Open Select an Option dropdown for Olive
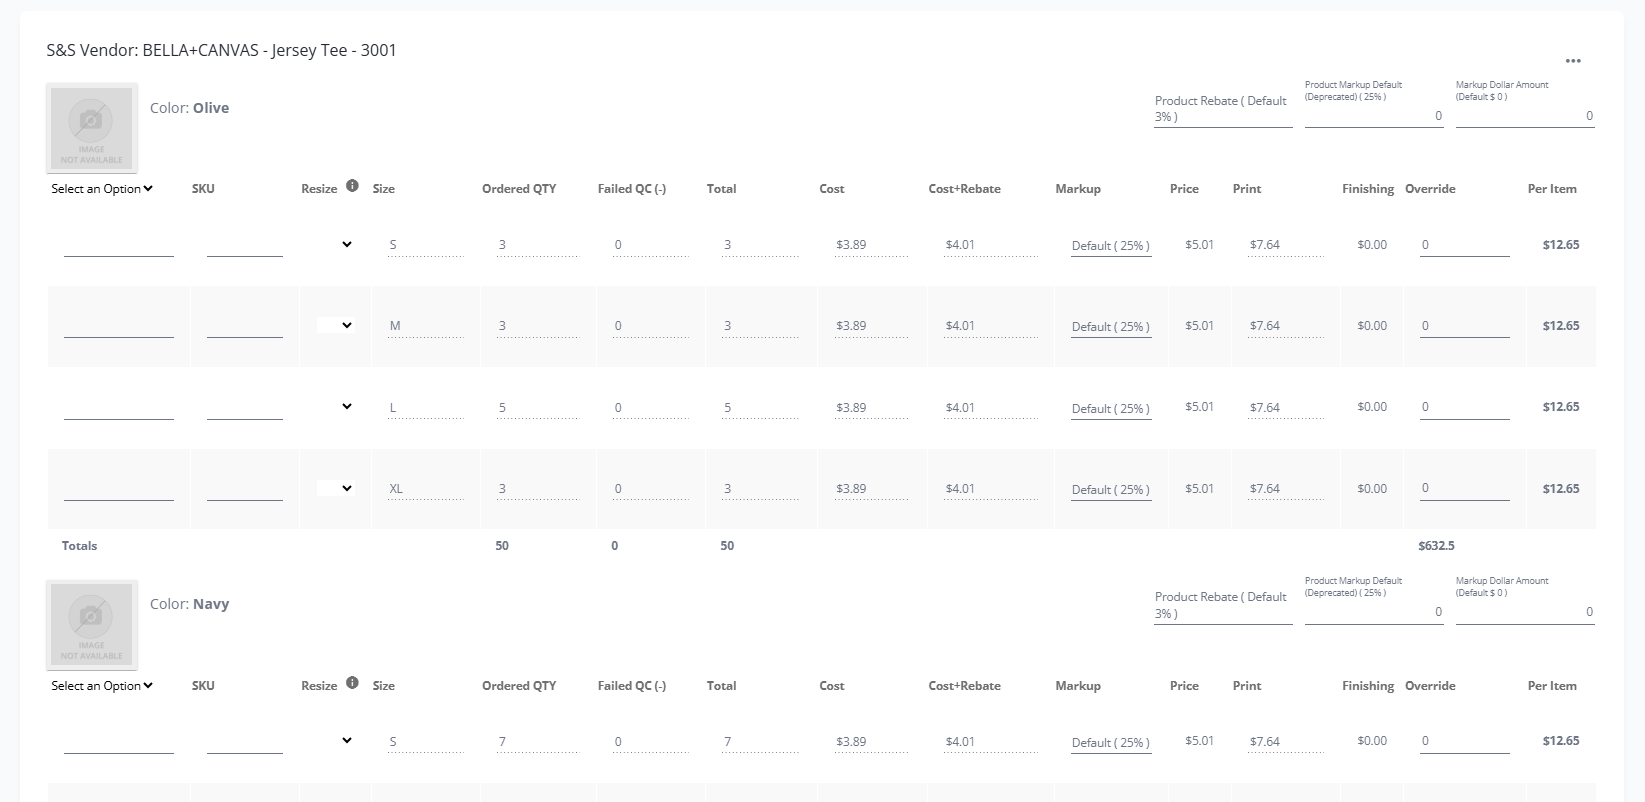The height and width of the screenshot is (802, 1645). coord(101,189)
